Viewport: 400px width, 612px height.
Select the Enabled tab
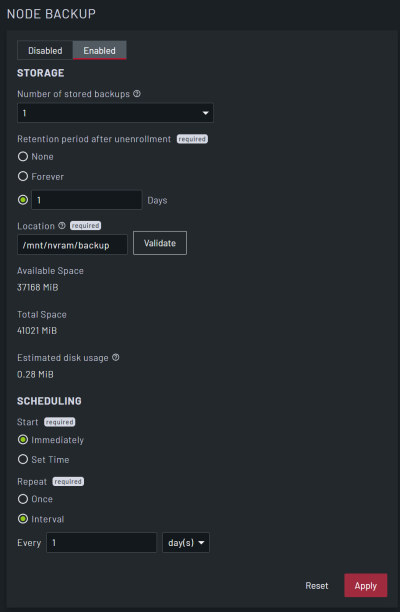[100, 50]
